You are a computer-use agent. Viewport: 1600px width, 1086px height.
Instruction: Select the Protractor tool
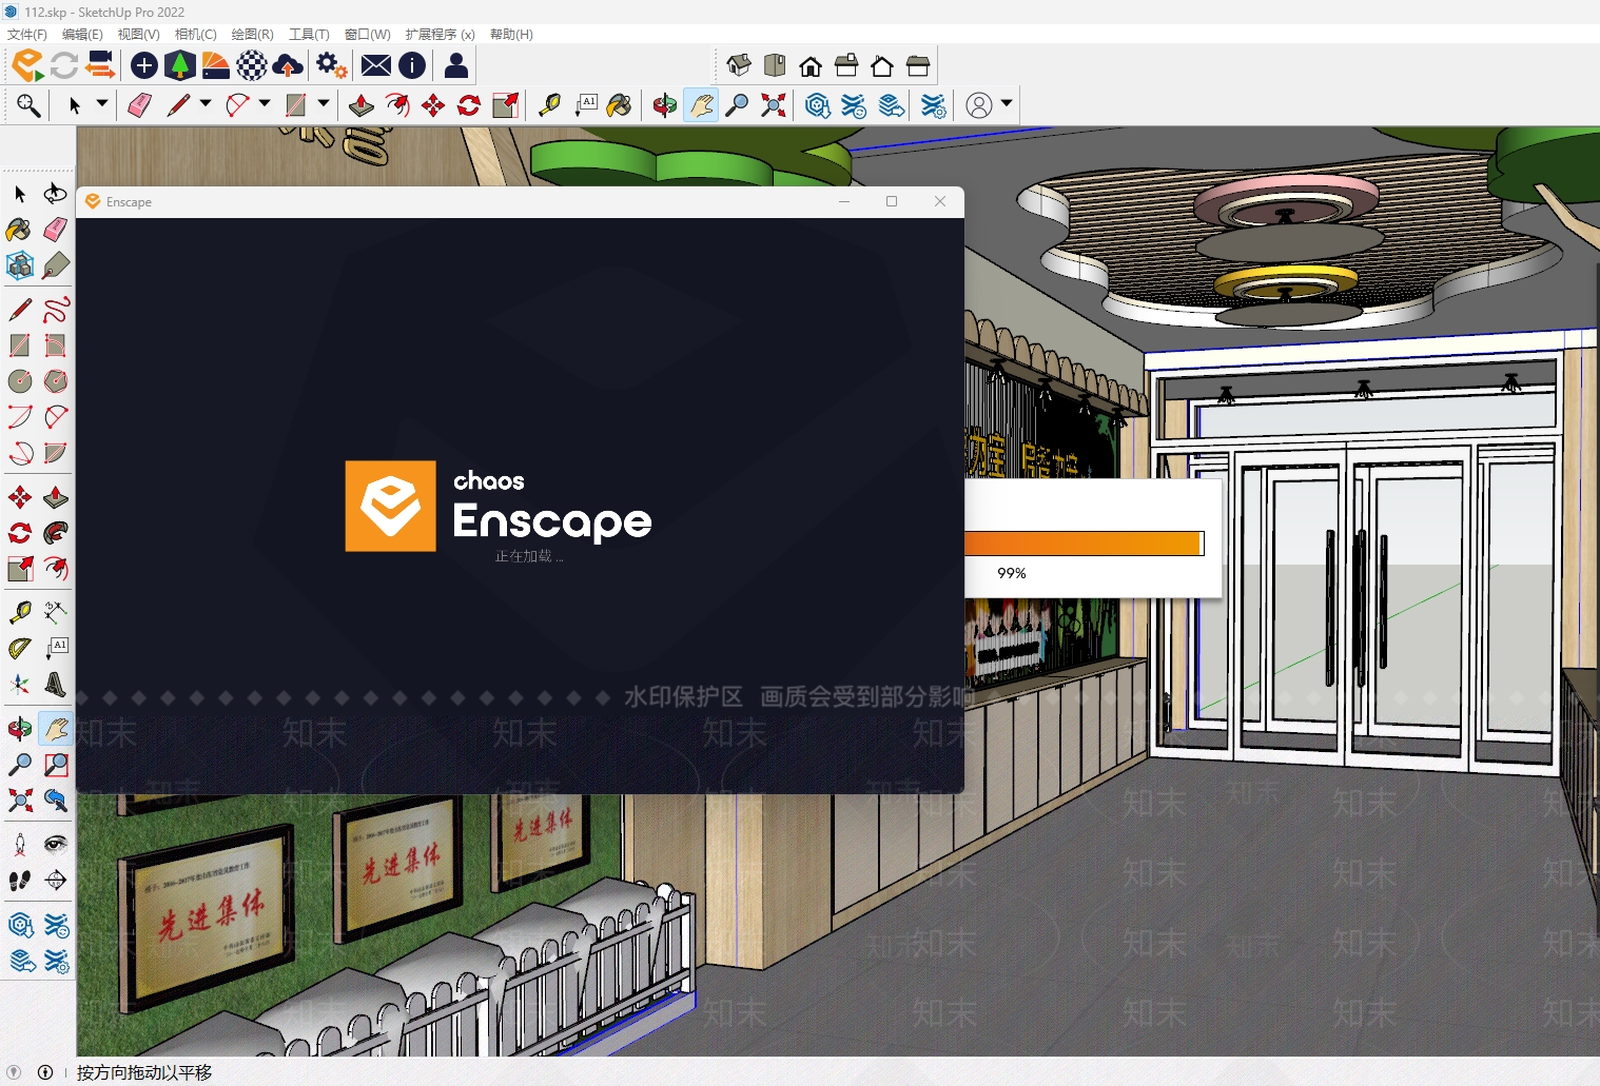click(20, 648)
